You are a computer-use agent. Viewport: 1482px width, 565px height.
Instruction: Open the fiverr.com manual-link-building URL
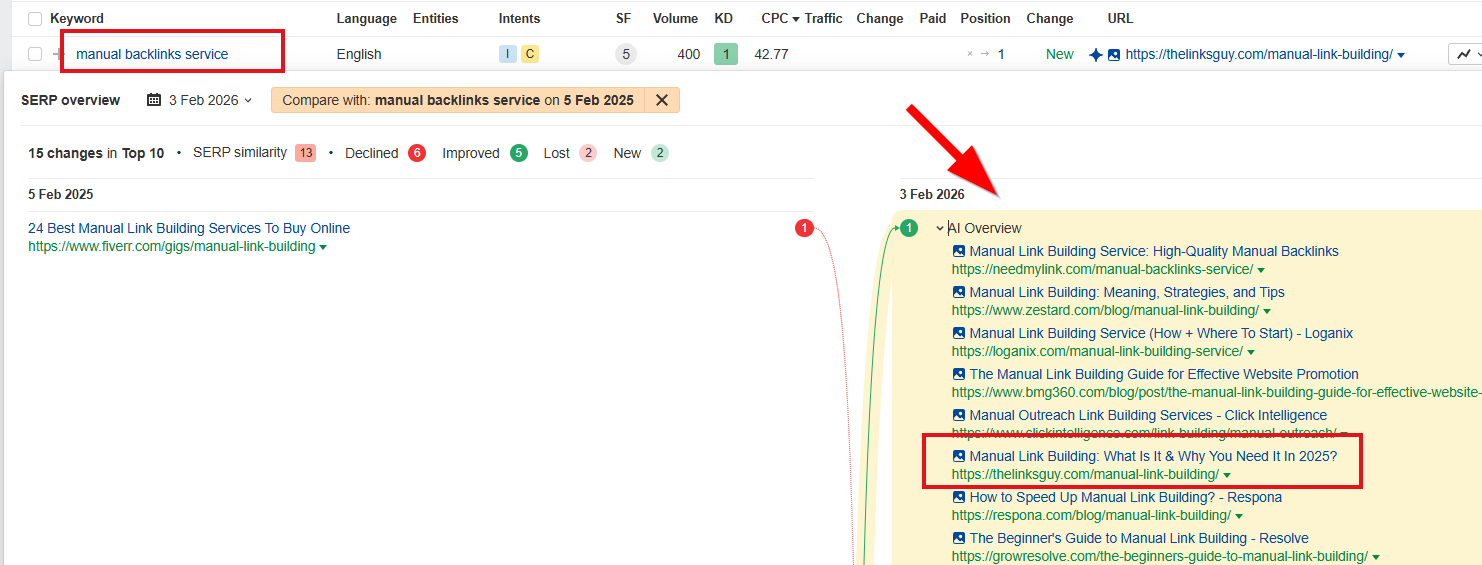tap(171, 246)
